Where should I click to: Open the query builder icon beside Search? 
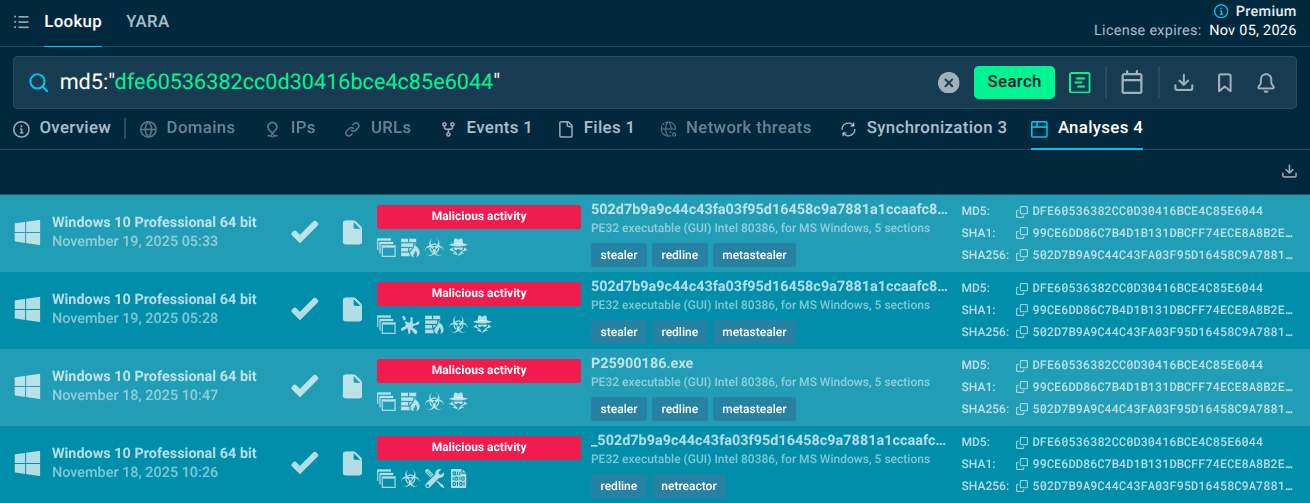1079,83
